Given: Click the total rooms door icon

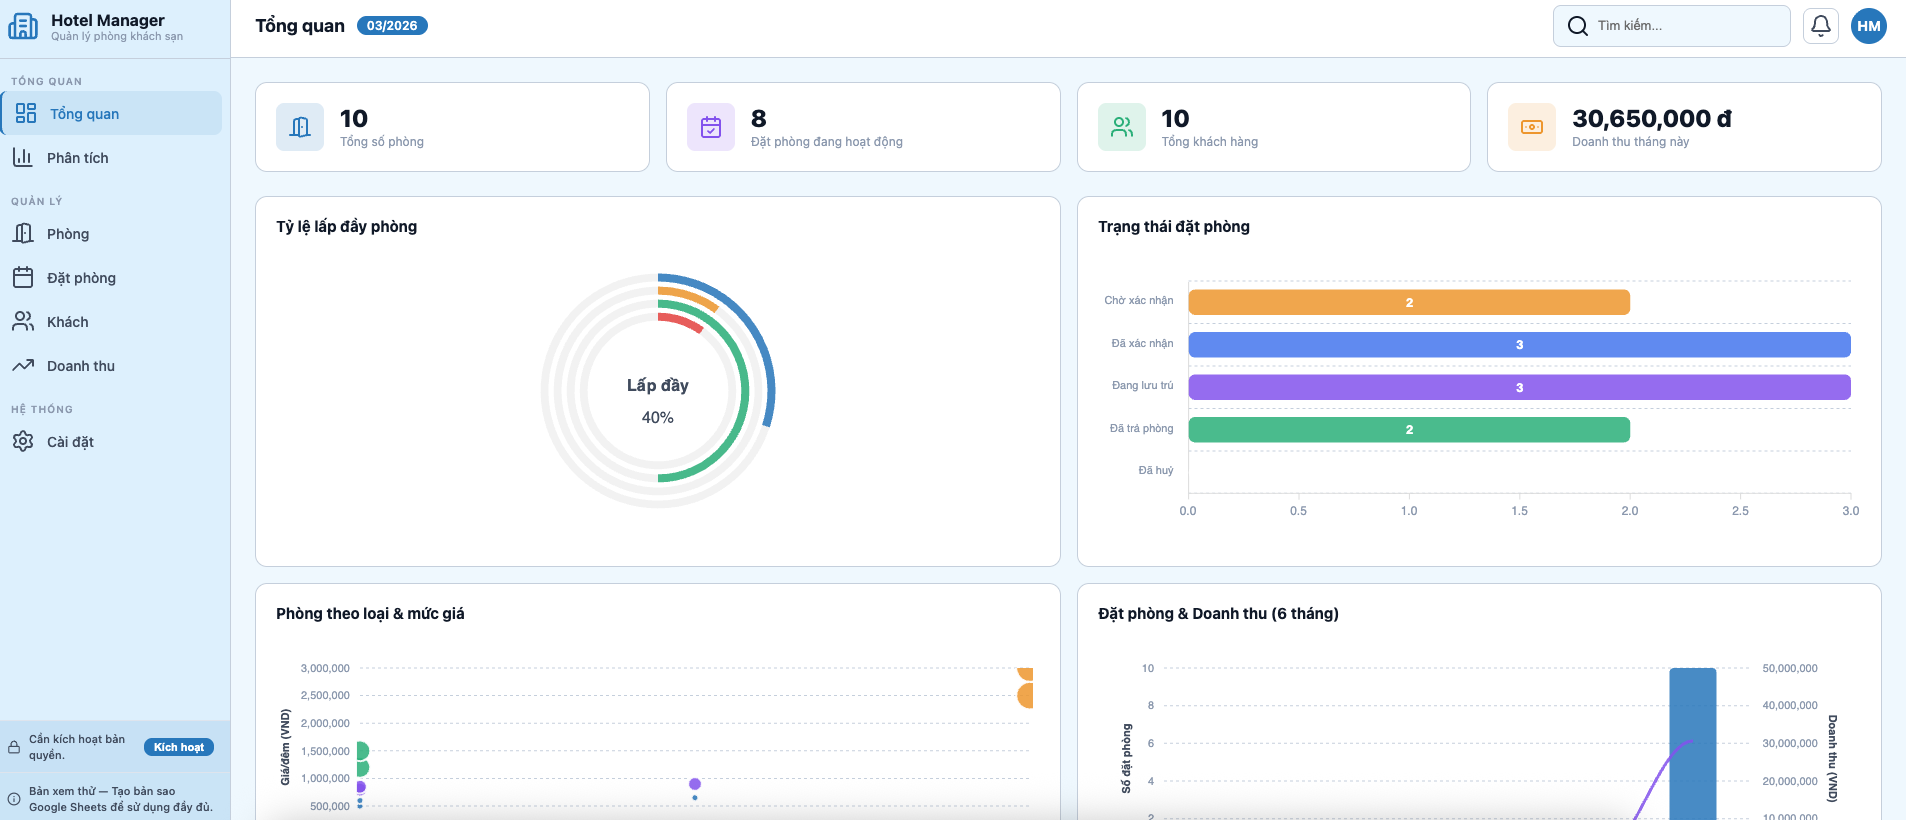Looking at the screenshot, I should tap(300, 127).
